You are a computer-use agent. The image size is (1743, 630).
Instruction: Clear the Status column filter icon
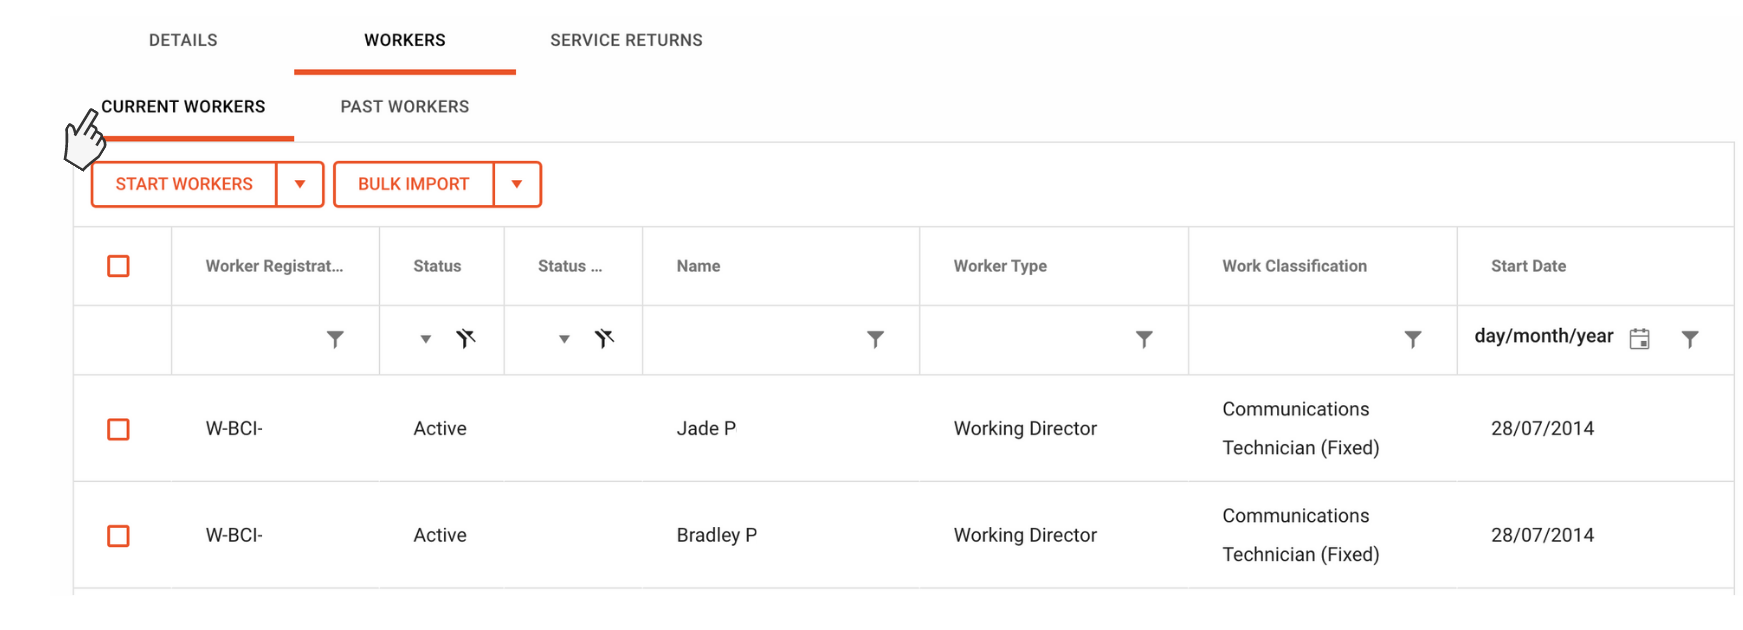pos(466,339)
